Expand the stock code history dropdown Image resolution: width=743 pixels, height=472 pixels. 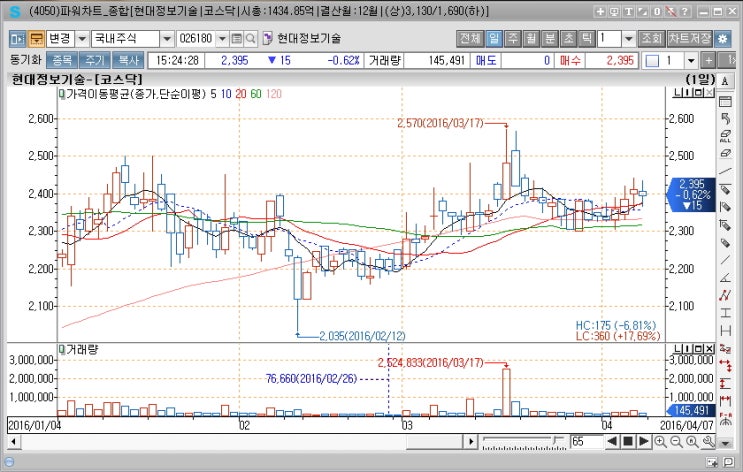click(x=222, y=38)
